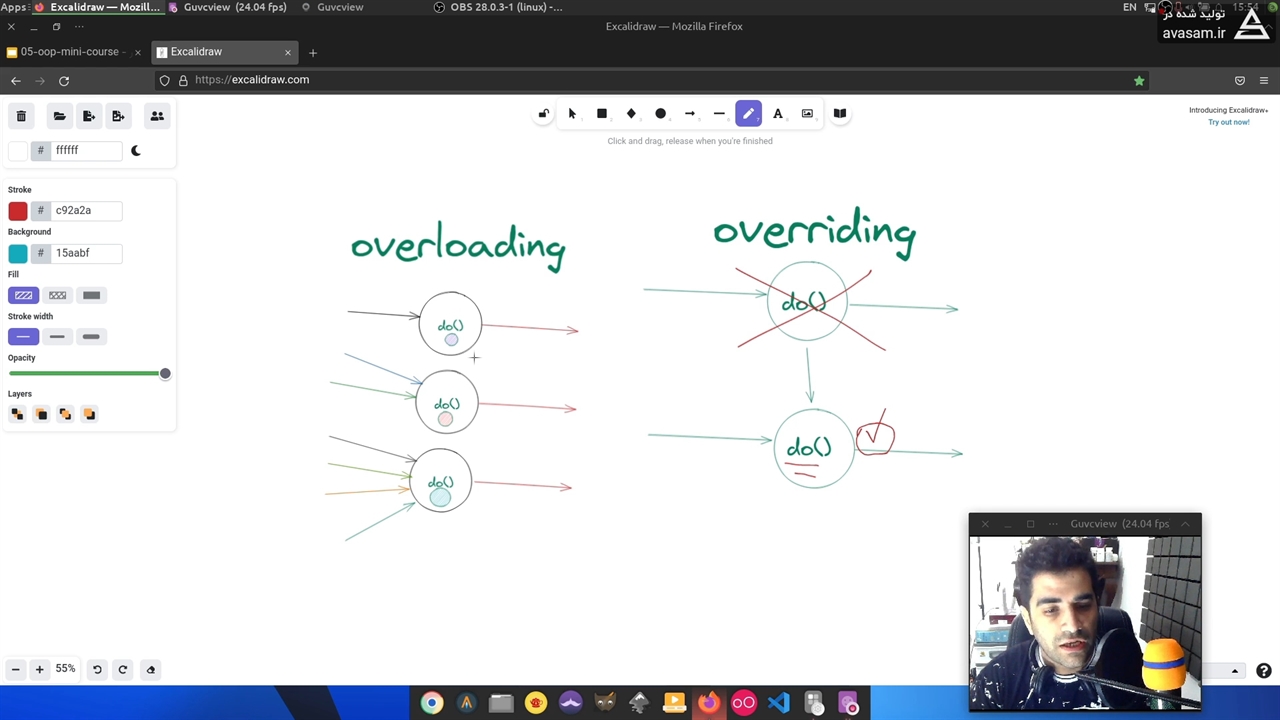The height and width of the screenshot is (720, 1280).
Task: Choose the cross-hatch fill style
Action: (57, 295)
